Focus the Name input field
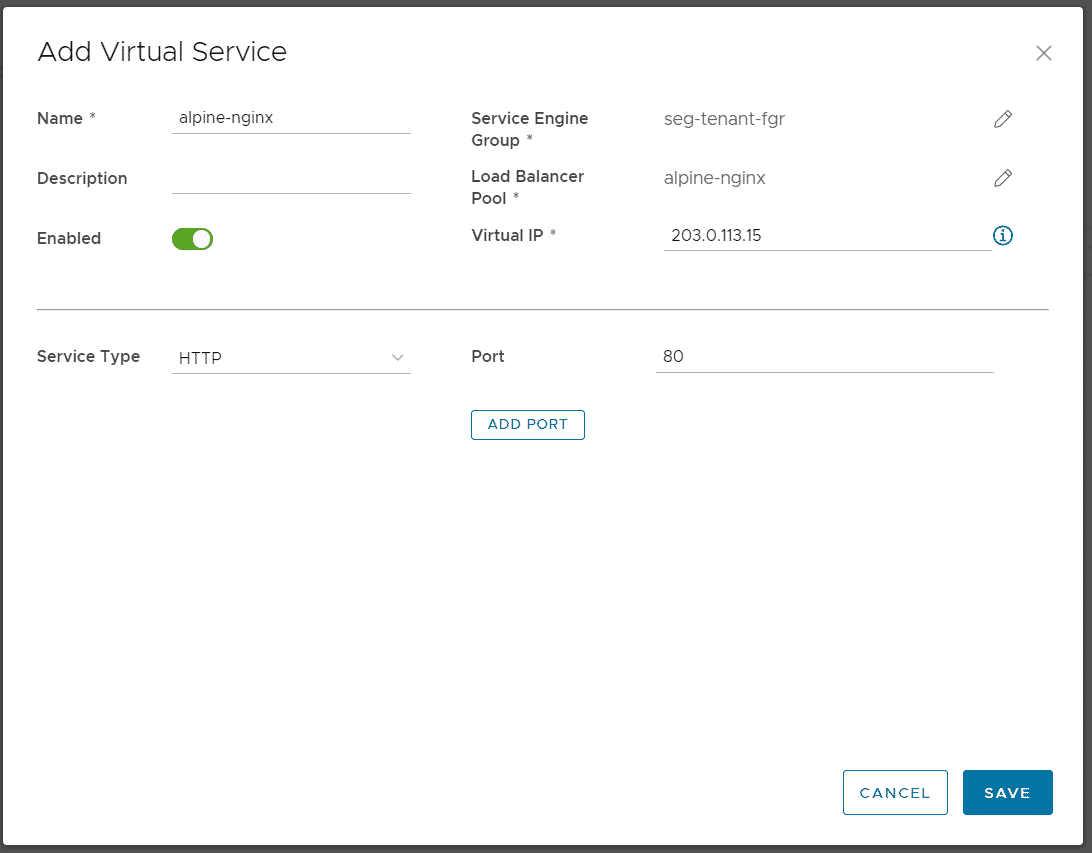The image size is (1092, 853). 291,118
